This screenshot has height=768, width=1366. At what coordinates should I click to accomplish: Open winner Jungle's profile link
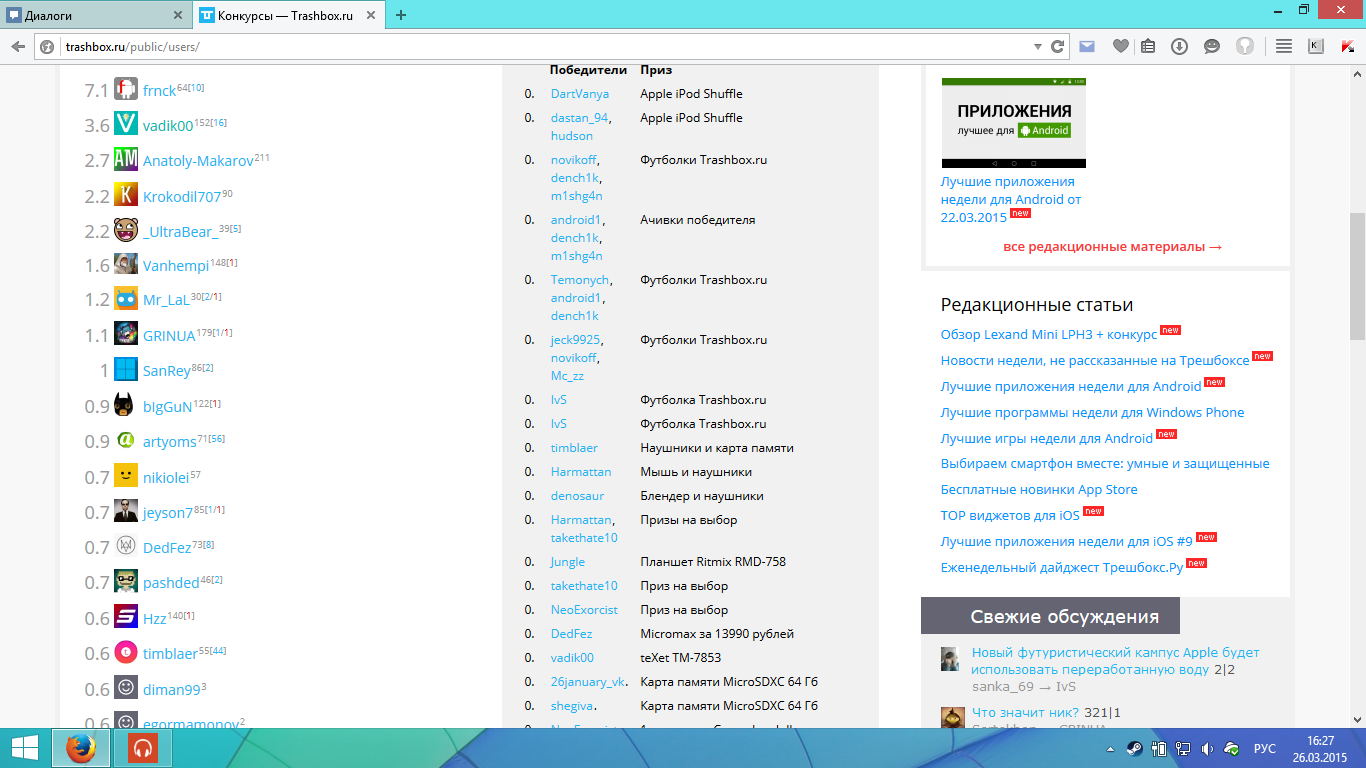(568, 562)
